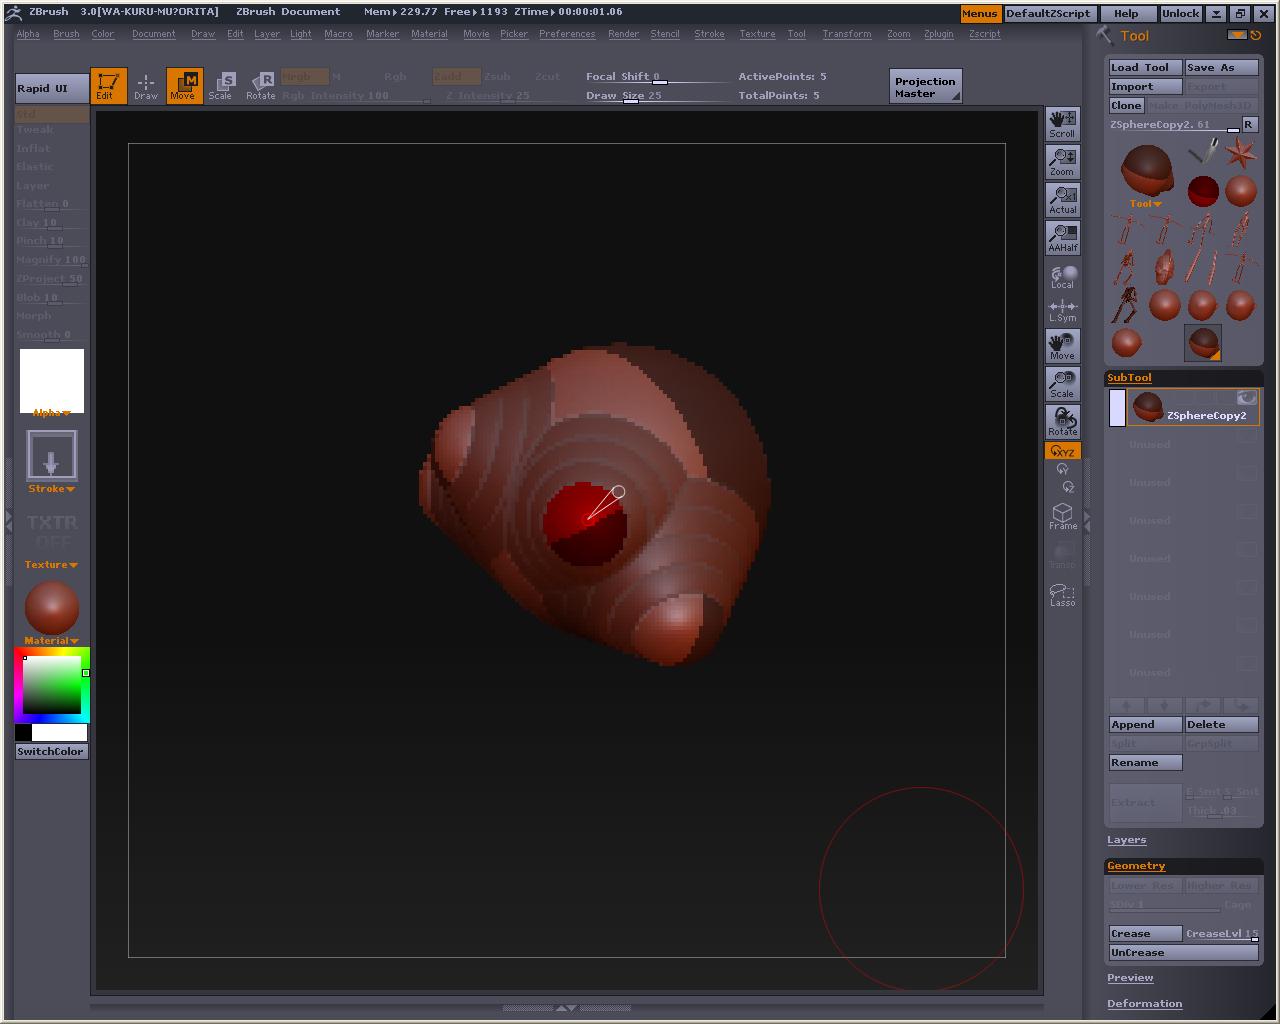Select the Frame icon
The width and height of the screenshot is (1280, 1024).
click(x=1062, y=516)
